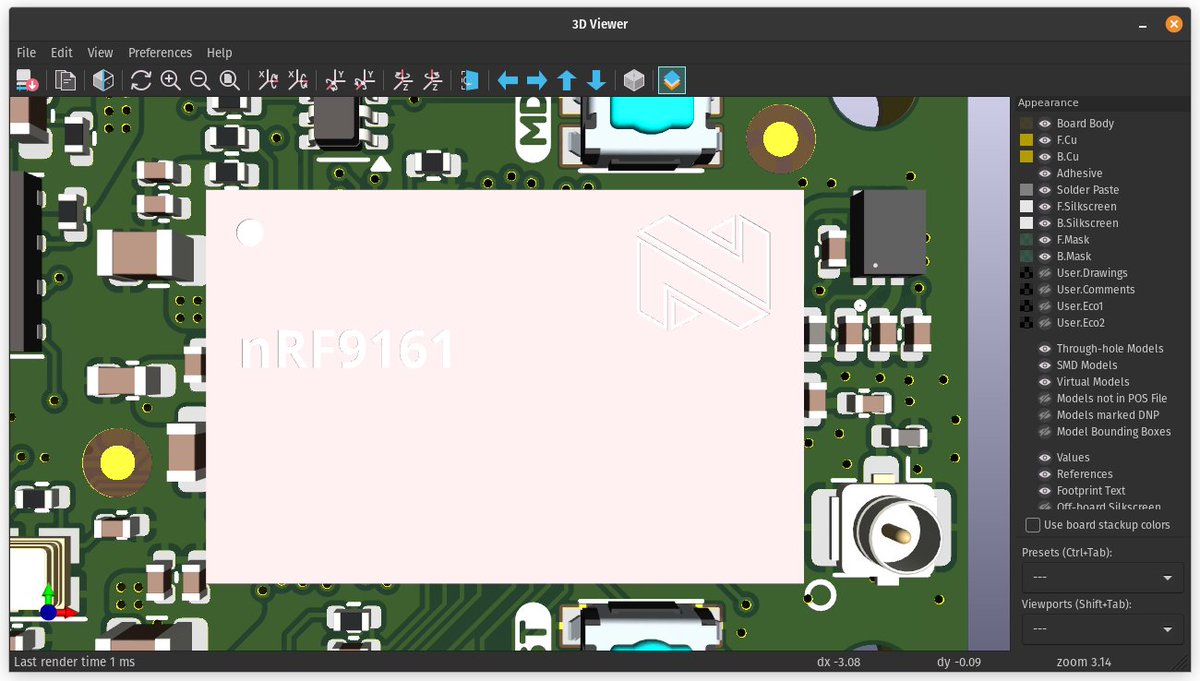
Task: Rotate Y clockwise using toolbar icon
Action: (x=335, y=80)
